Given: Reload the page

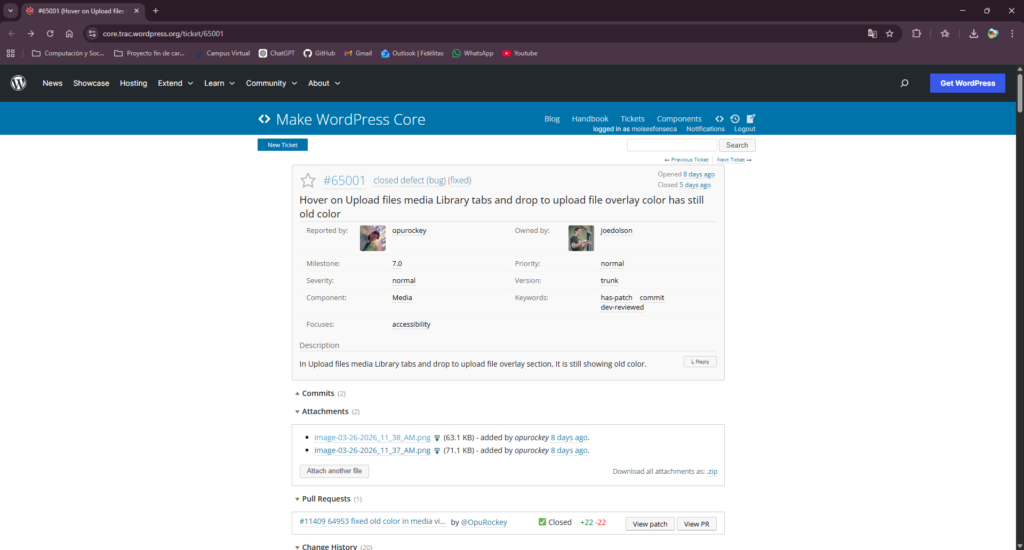Looking at the screenshot, I should coord(50,33).
